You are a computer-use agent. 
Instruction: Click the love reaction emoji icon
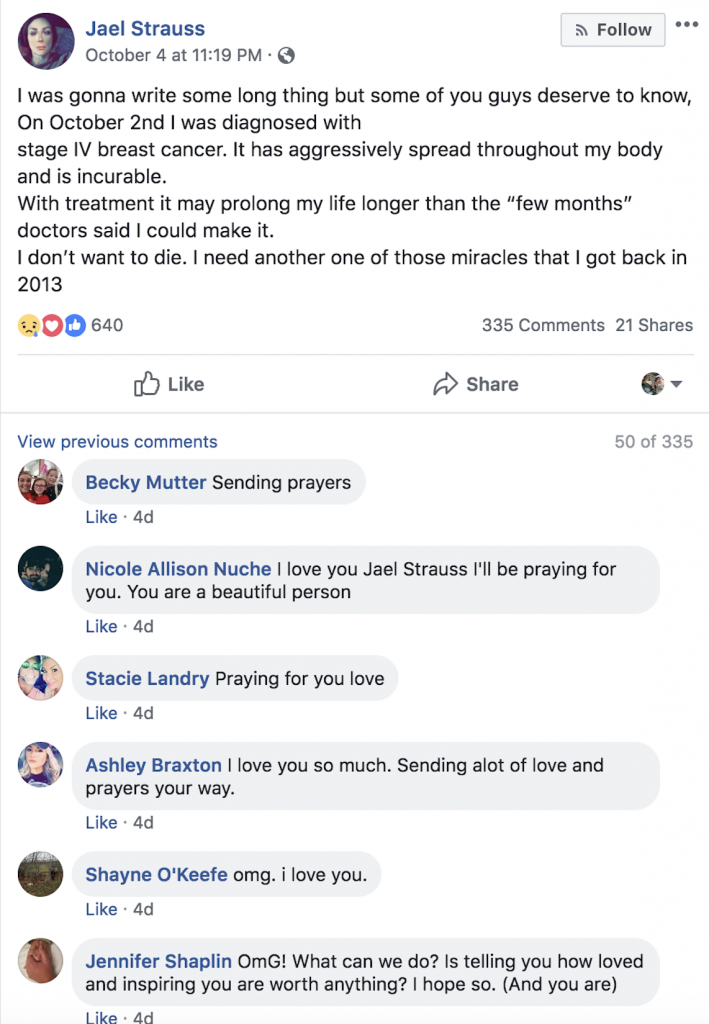(x=52, y=324)
